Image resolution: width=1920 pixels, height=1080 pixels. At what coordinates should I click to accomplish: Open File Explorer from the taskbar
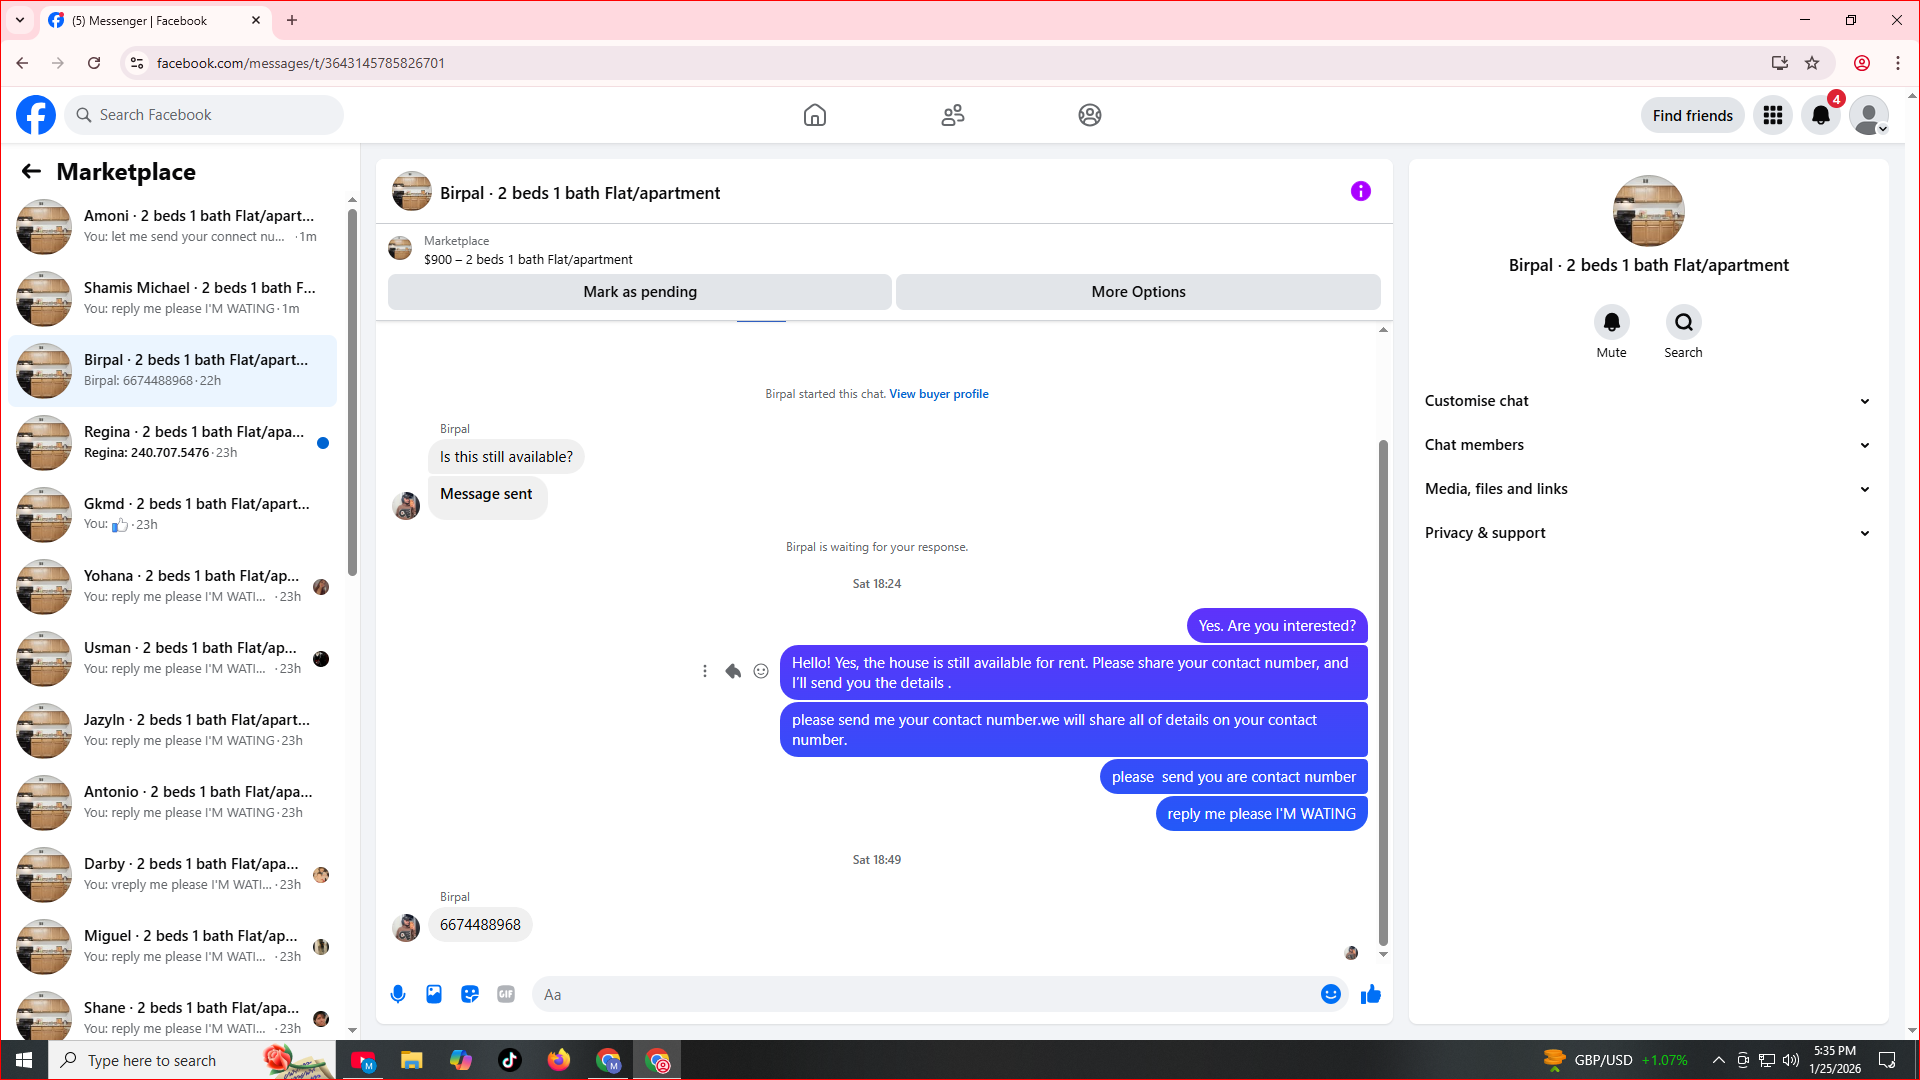[x=412, y=1060]
